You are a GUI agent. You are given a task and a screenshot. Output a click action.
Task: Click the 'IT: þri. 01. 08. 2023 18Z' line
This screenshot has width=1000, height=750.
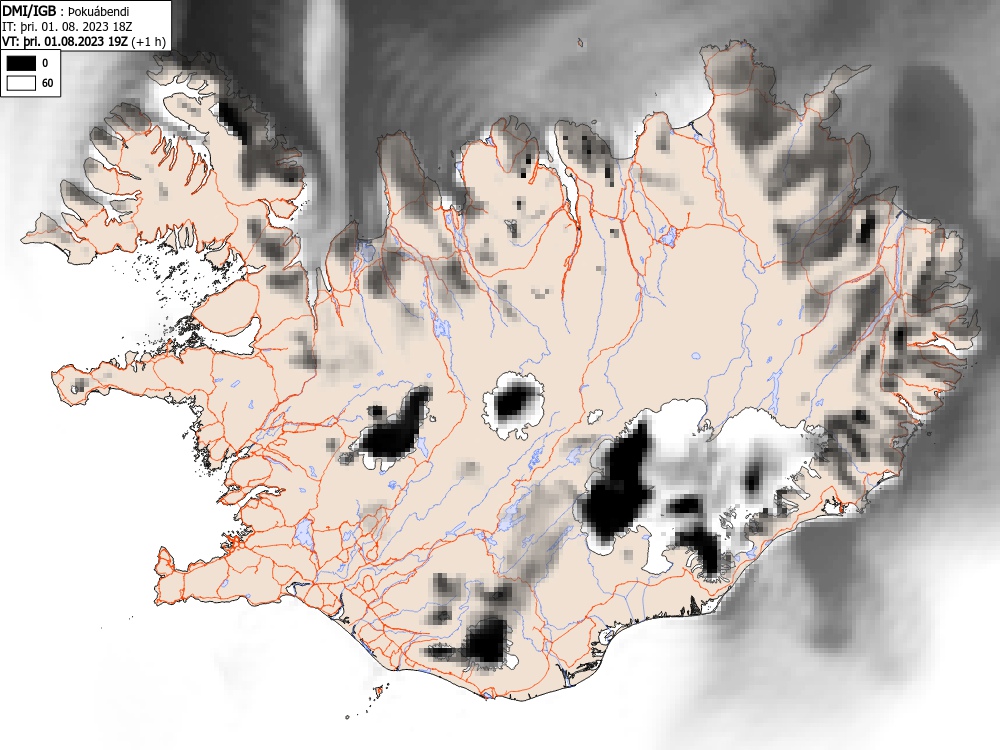point(67,27)
